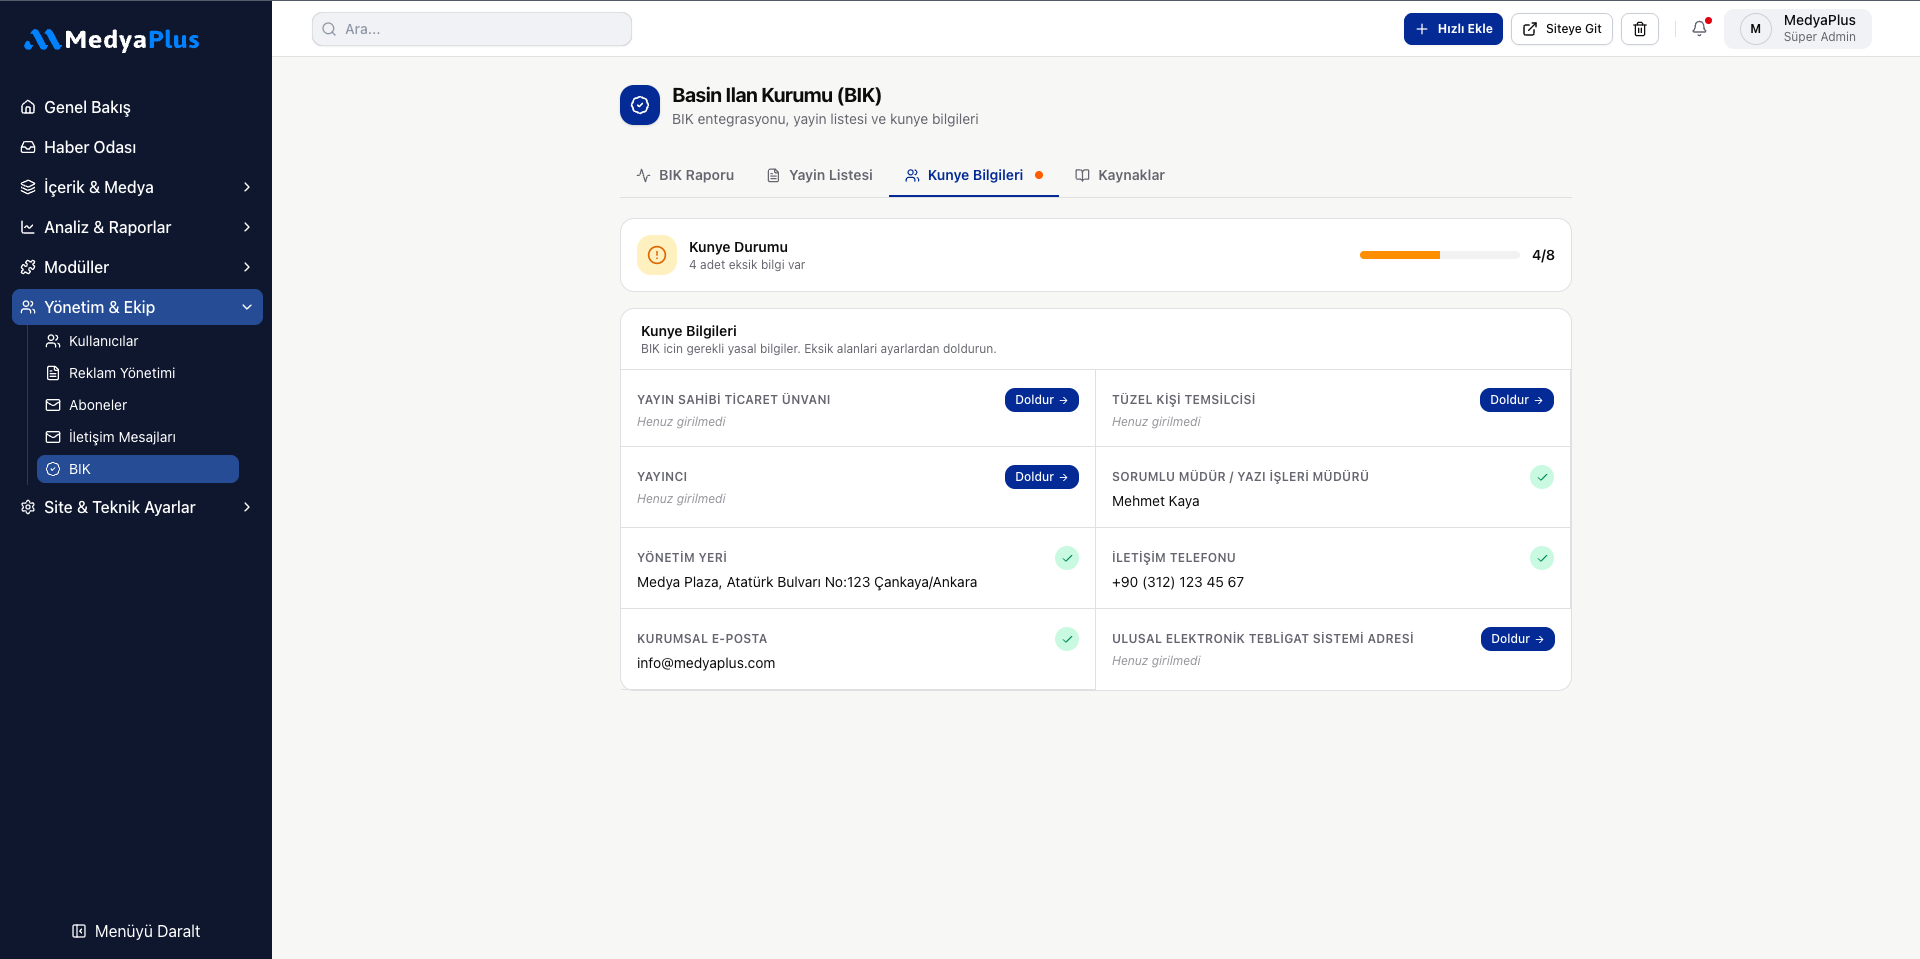Click the Kunye Durumu progress bar
Image resolution: width=1920 pixels, height=959 pixels.
1439,255
